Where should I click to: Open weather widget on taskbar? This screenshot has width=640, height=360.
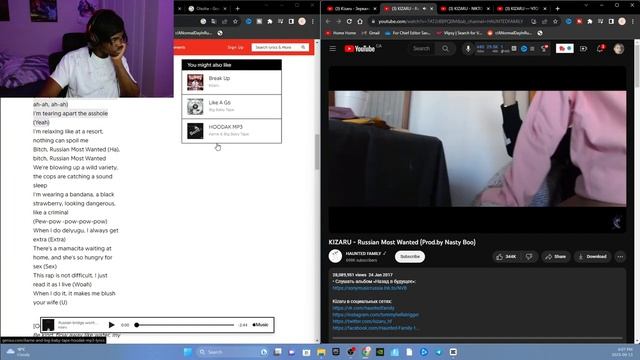click(x=18, y=352)
